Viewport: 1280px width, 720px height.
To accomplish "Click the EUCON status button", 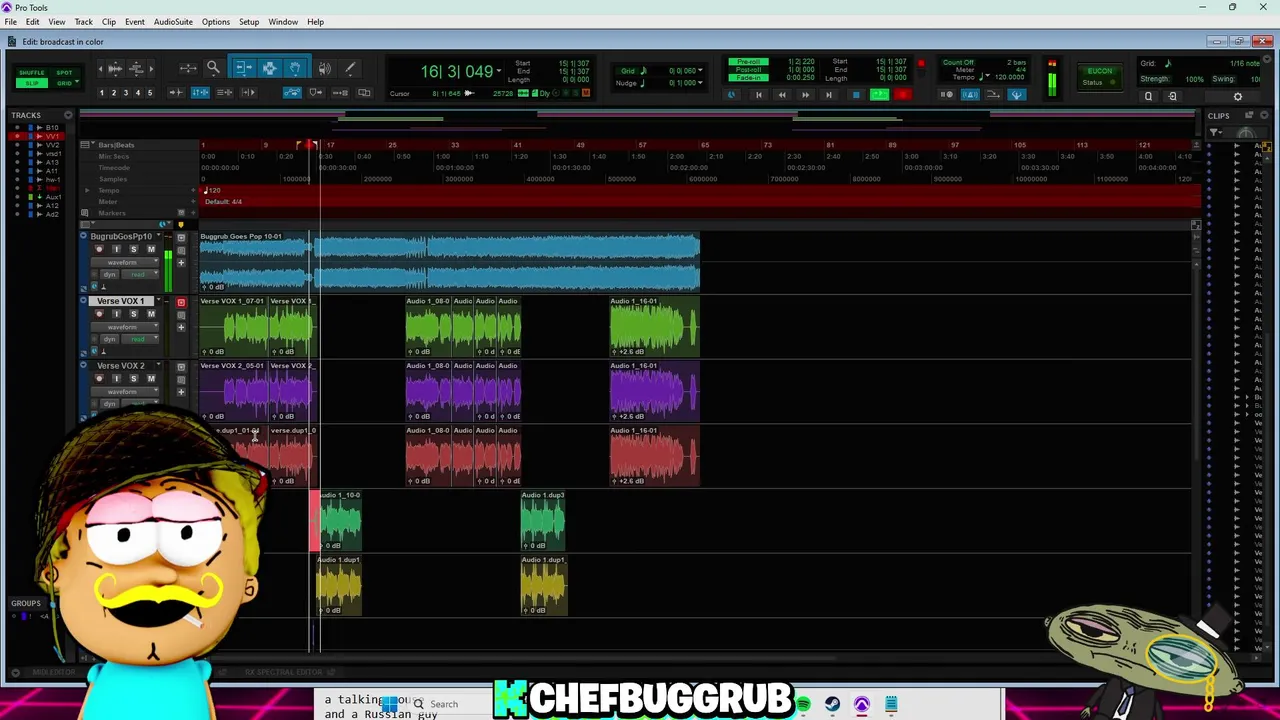I will click(x=1099, y=77).
